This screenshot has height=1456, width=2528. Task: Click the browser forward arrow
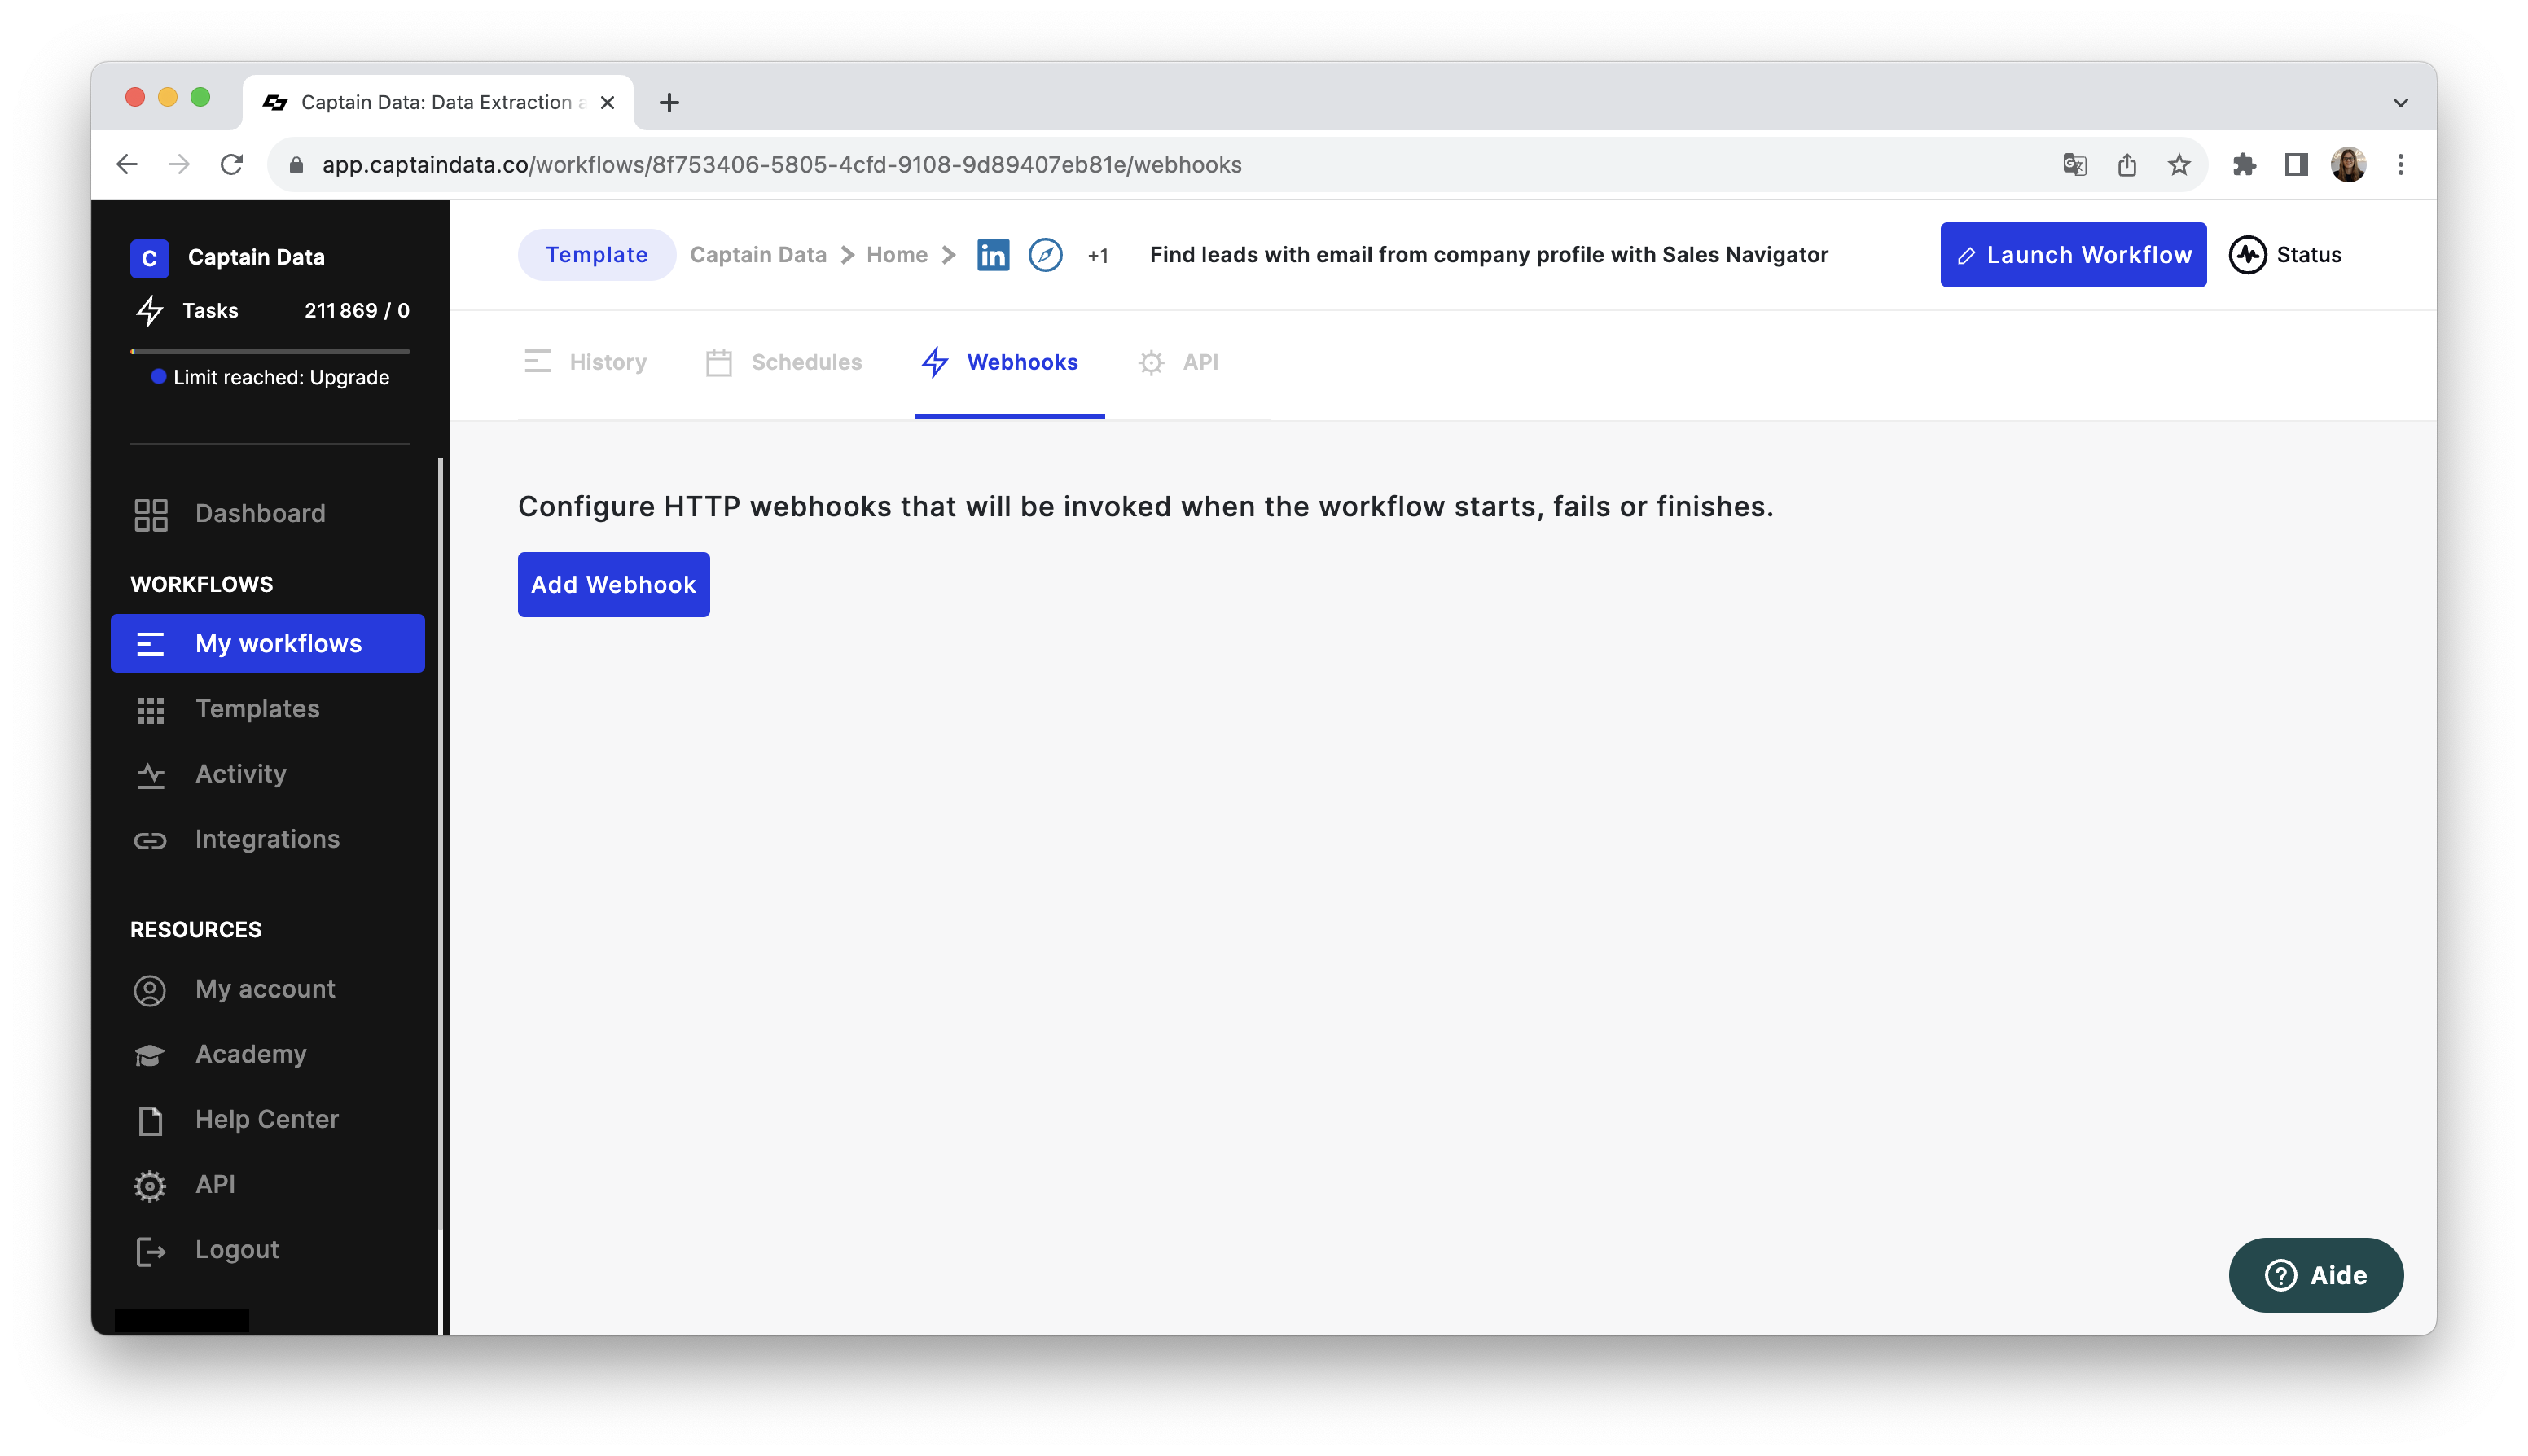coord(179,165)
